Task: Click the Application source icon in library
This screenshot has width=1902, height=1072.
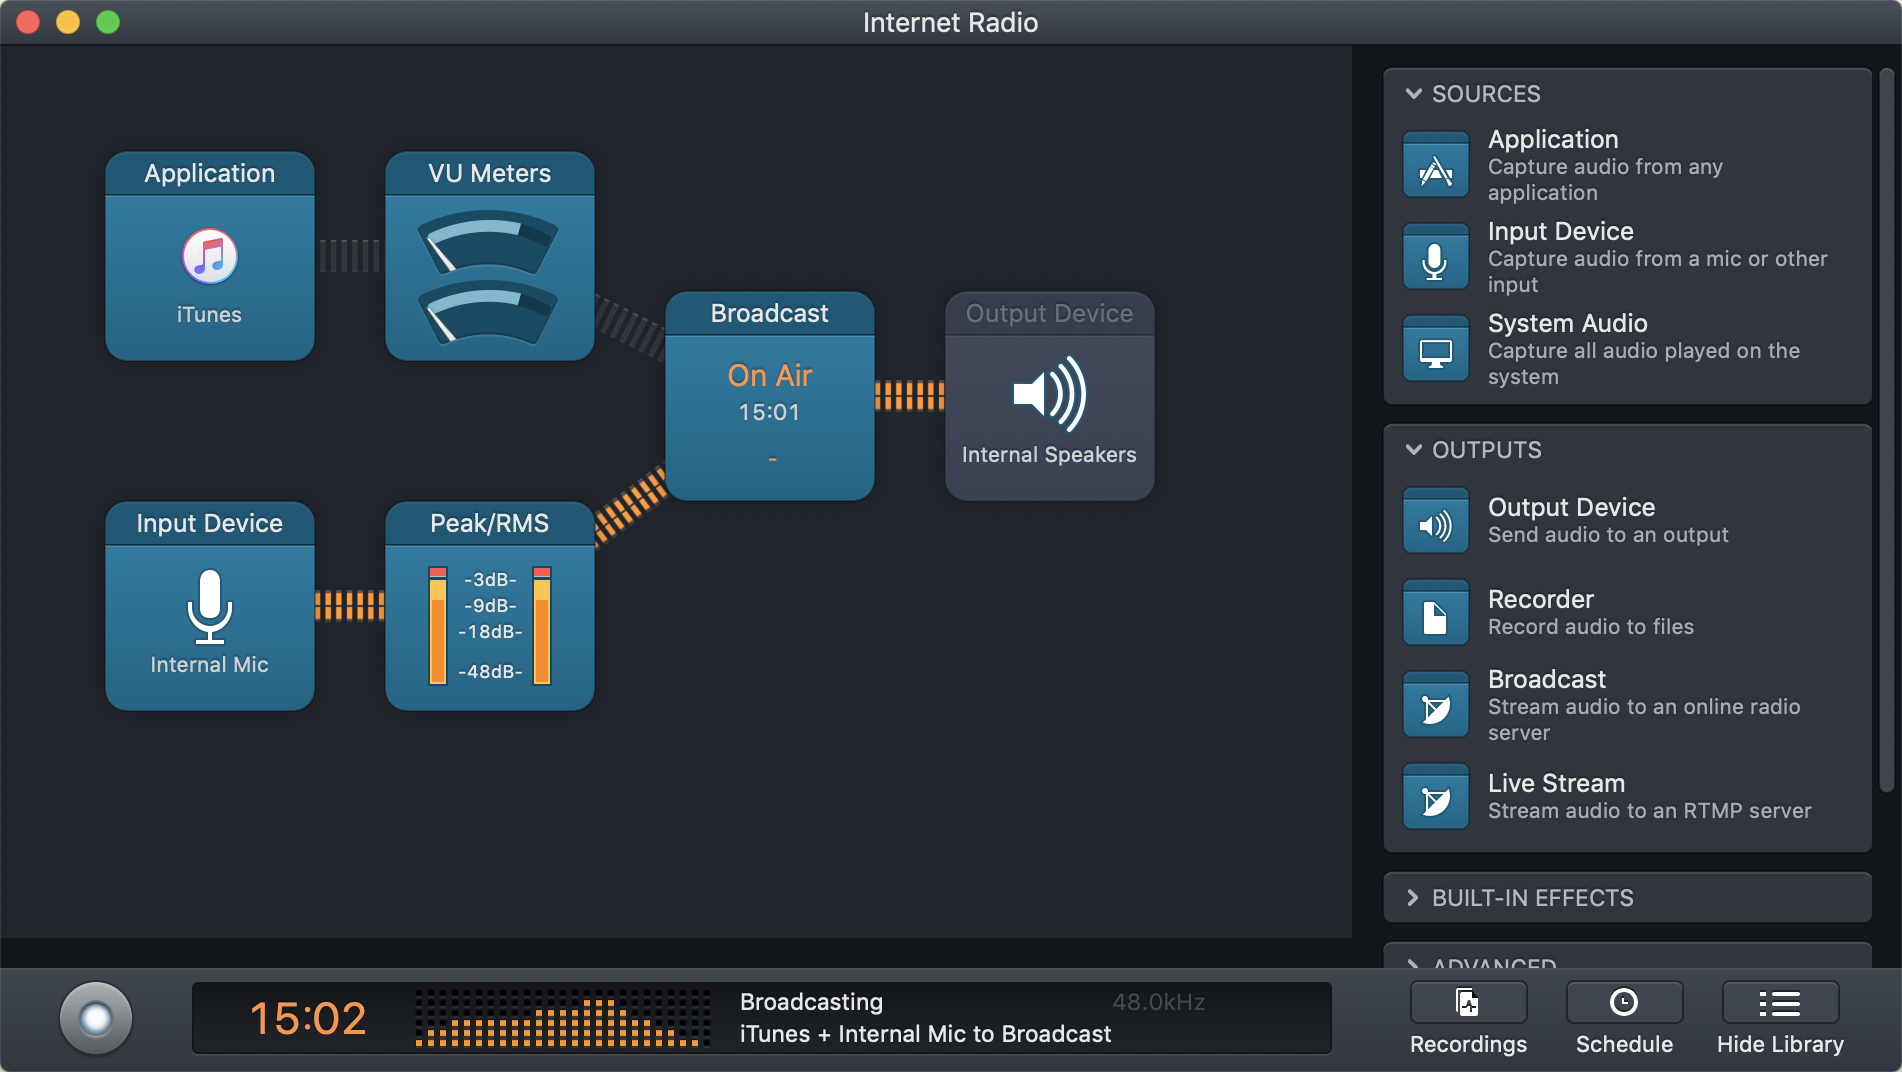Action: click(1435, 166)
